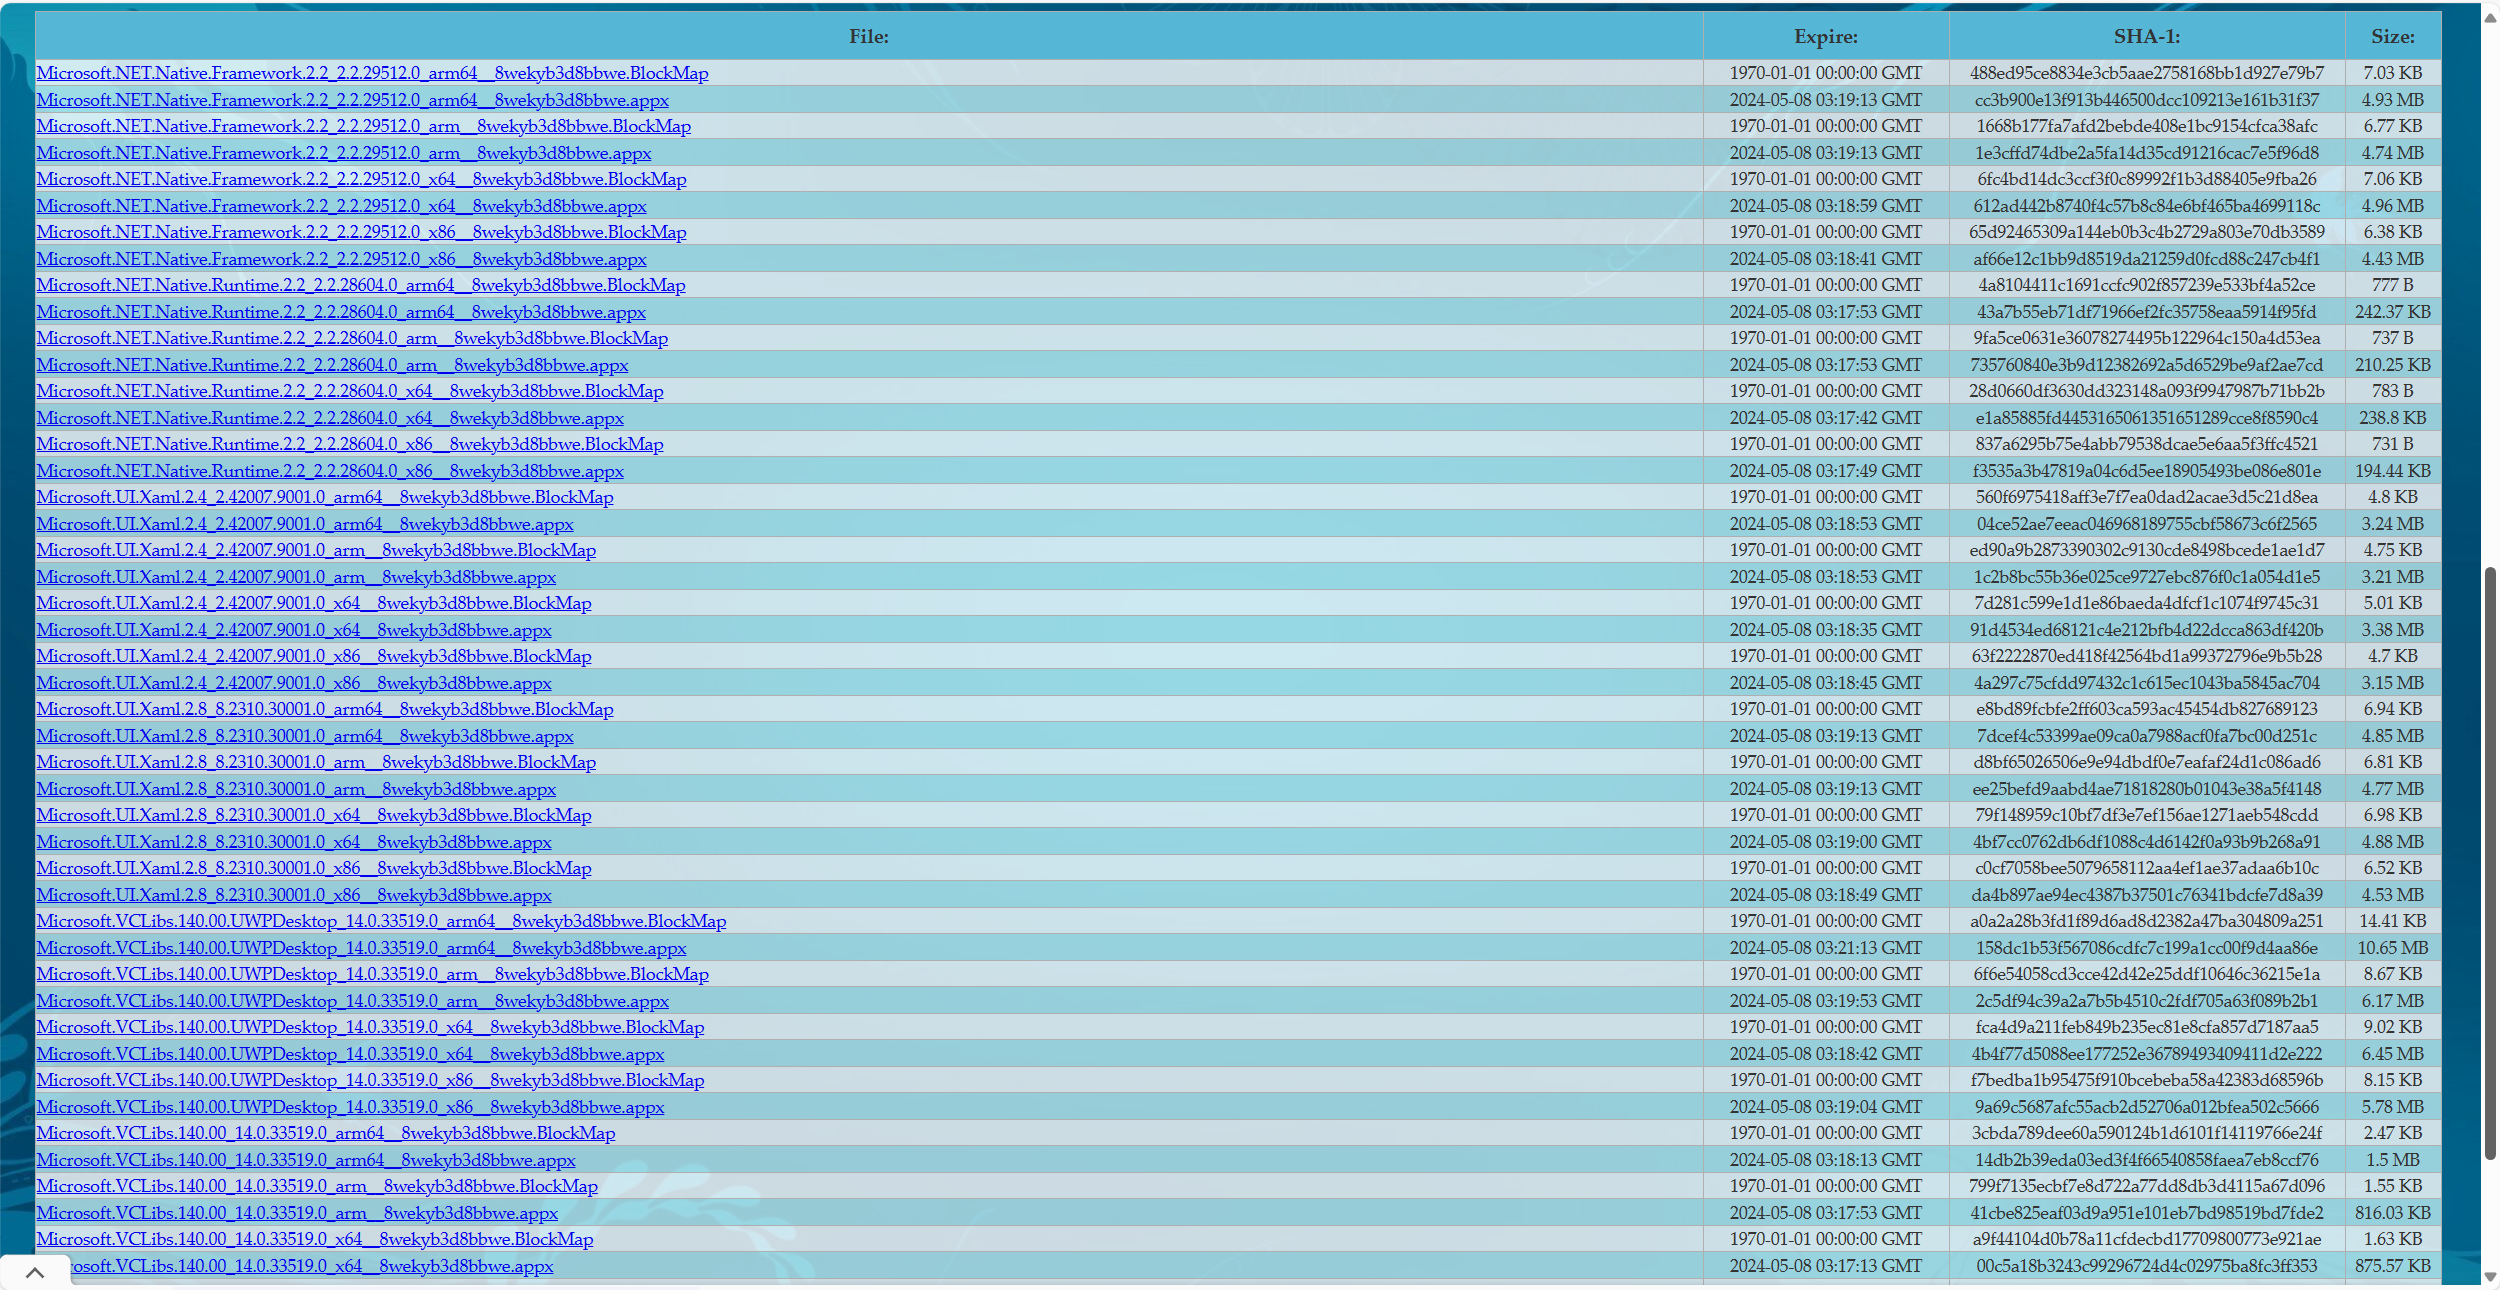Click the File column header

pyautogui.click(x=868, y=37)
